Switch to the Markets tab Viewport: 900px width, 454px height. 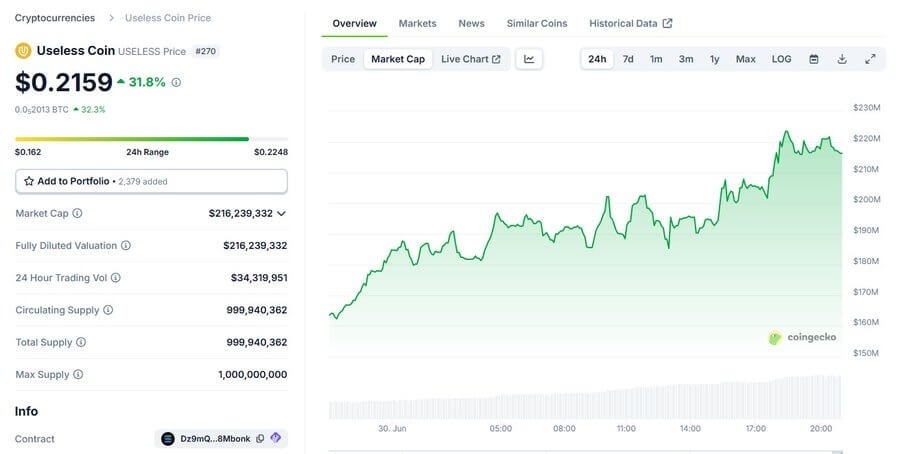(417, 23)
